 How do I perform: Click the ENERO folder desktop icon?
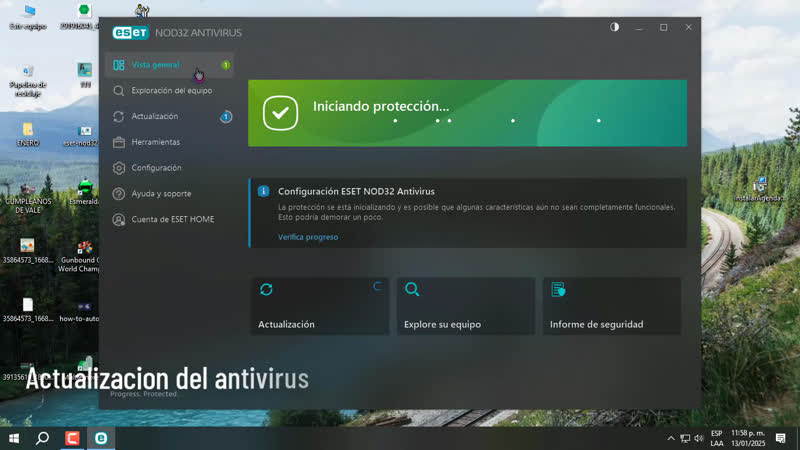(x=28, y=135)
